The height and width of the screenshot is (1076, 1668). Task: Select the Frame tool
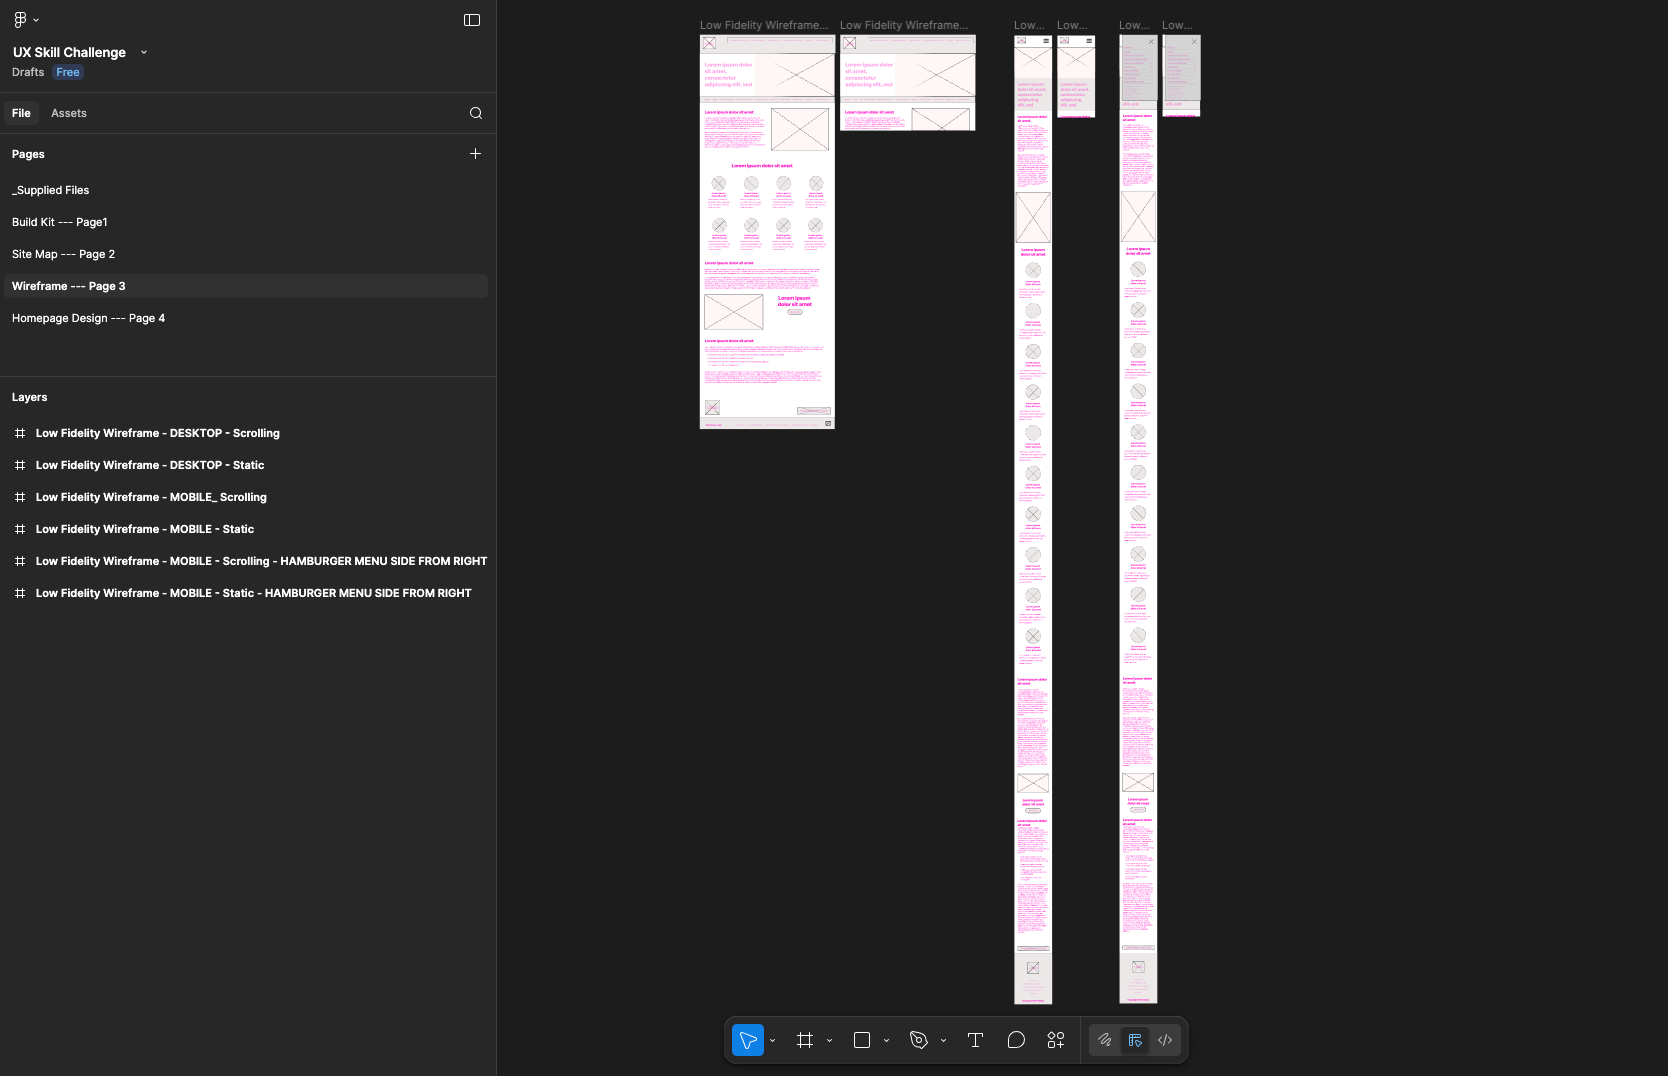[805, 1040]
